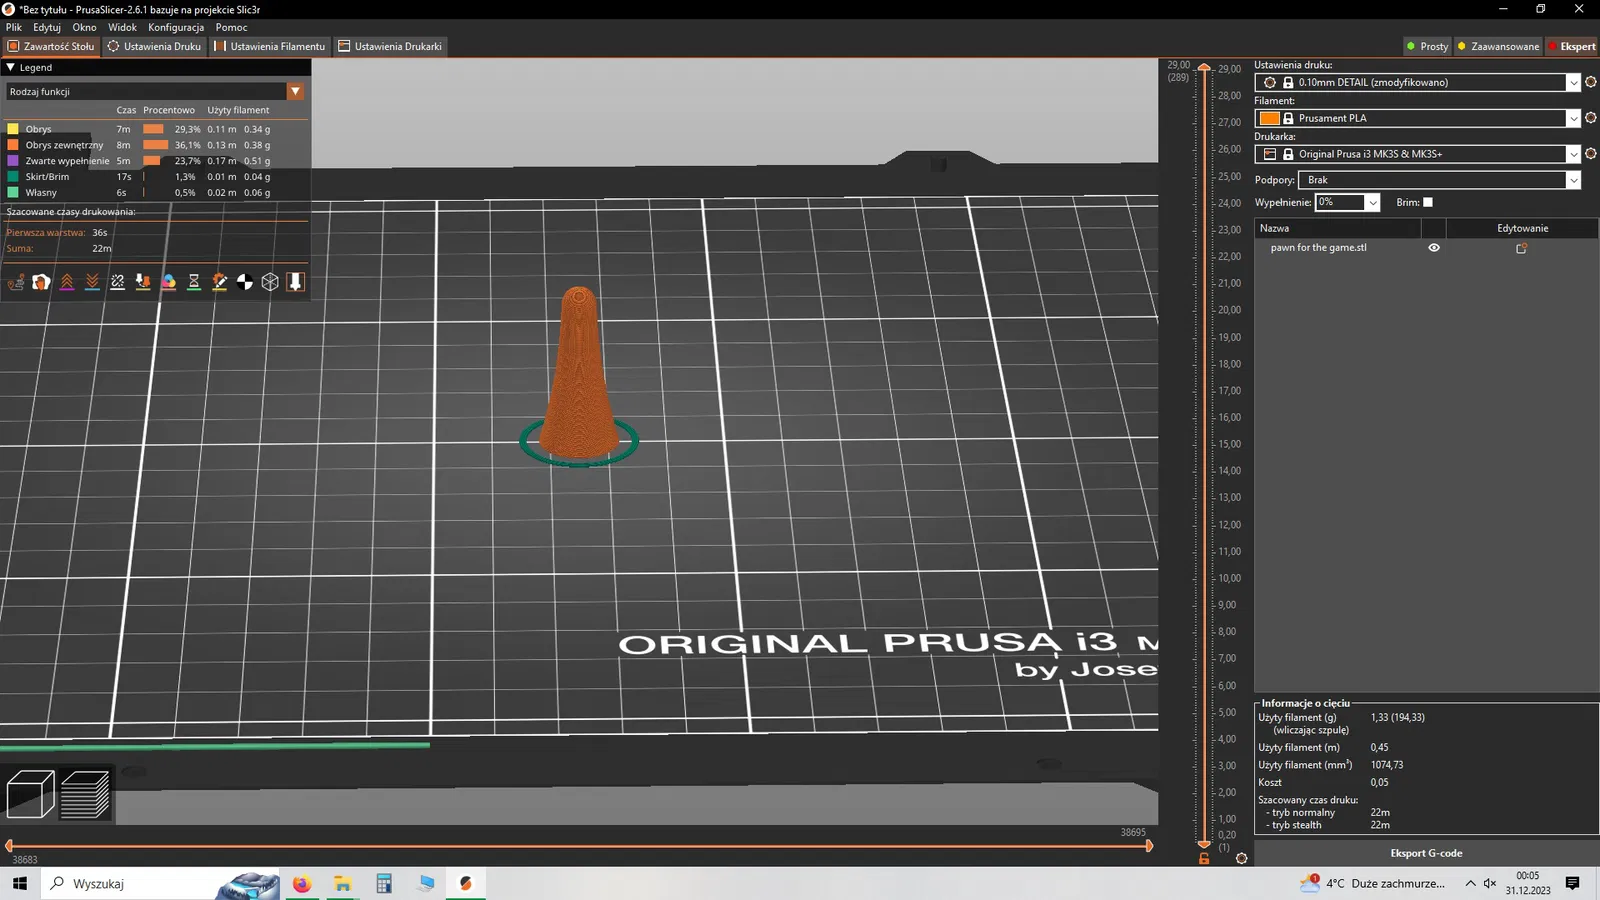
Task: Click the Skirt/Brim legend row
Action: (x=155, y=177)
